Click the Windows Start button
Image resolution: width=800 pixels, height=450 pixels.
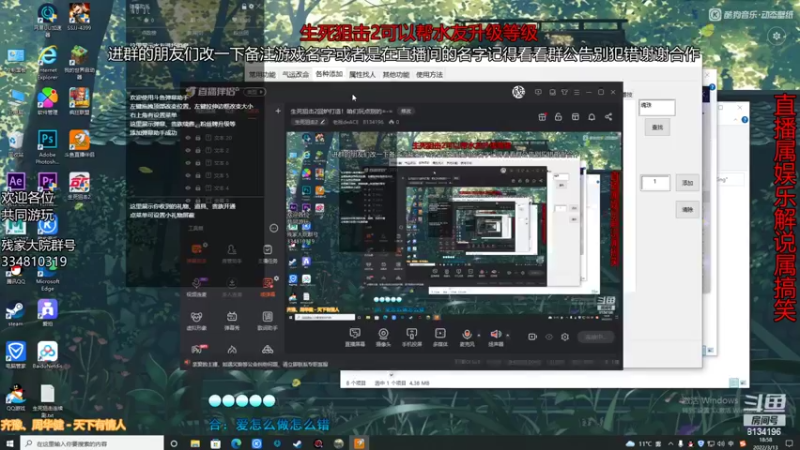(9, 443)
